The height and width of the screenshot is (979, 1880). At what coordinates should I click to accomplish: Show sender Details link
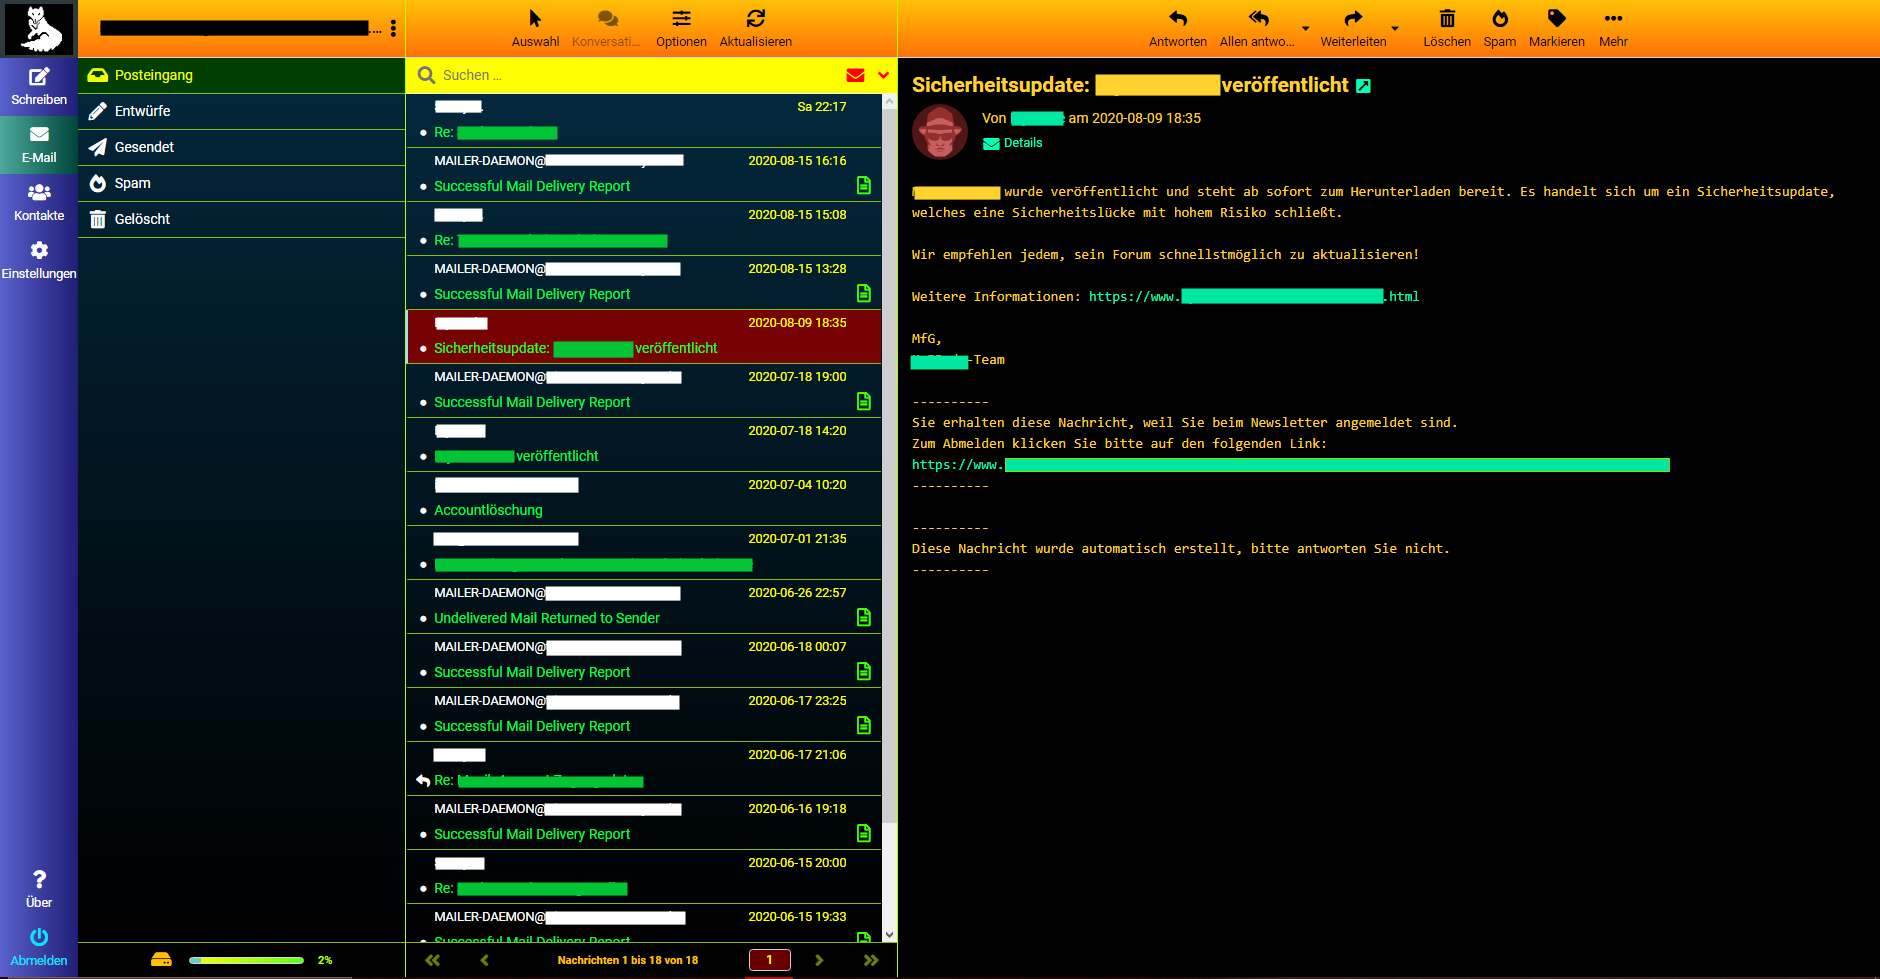tap(1022, 143)
